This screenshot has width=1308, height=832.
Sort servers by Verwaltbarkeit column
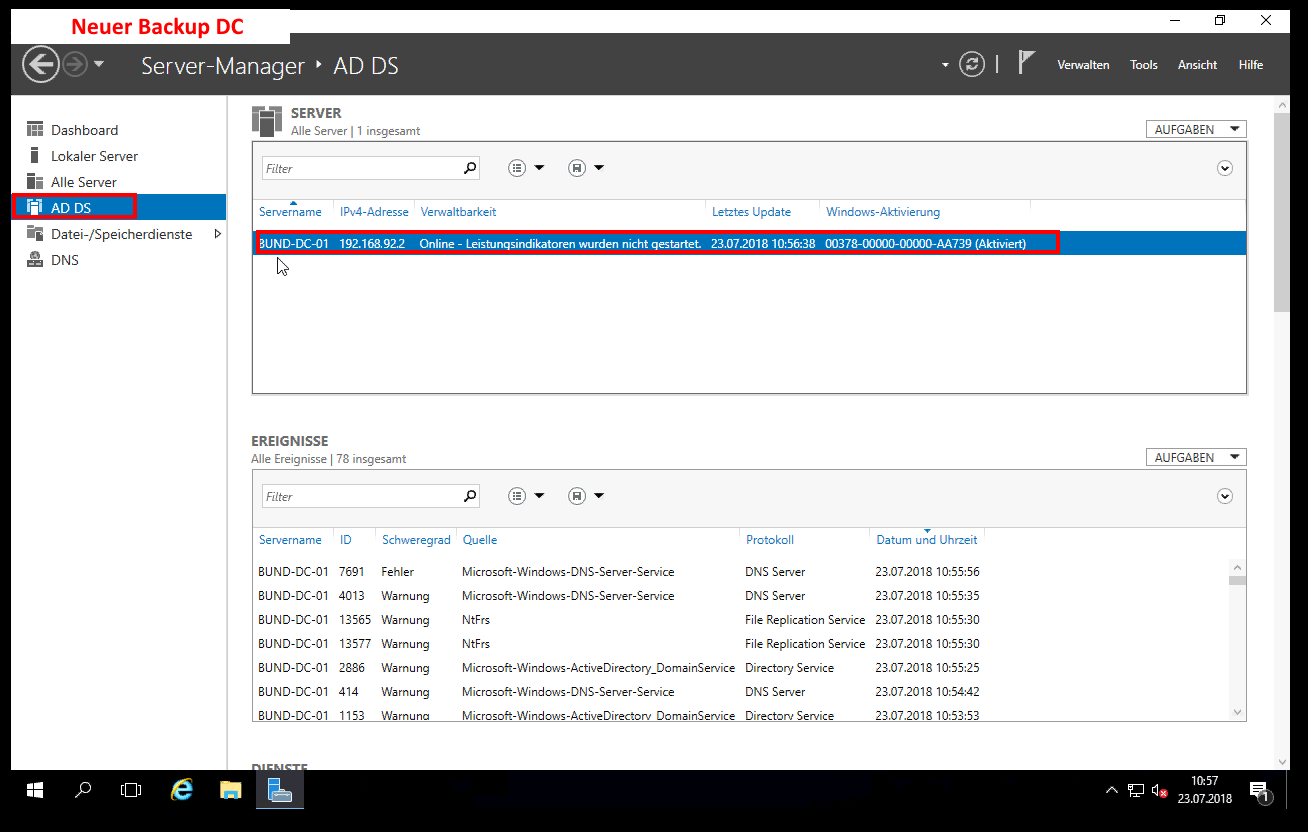[458, 212]
